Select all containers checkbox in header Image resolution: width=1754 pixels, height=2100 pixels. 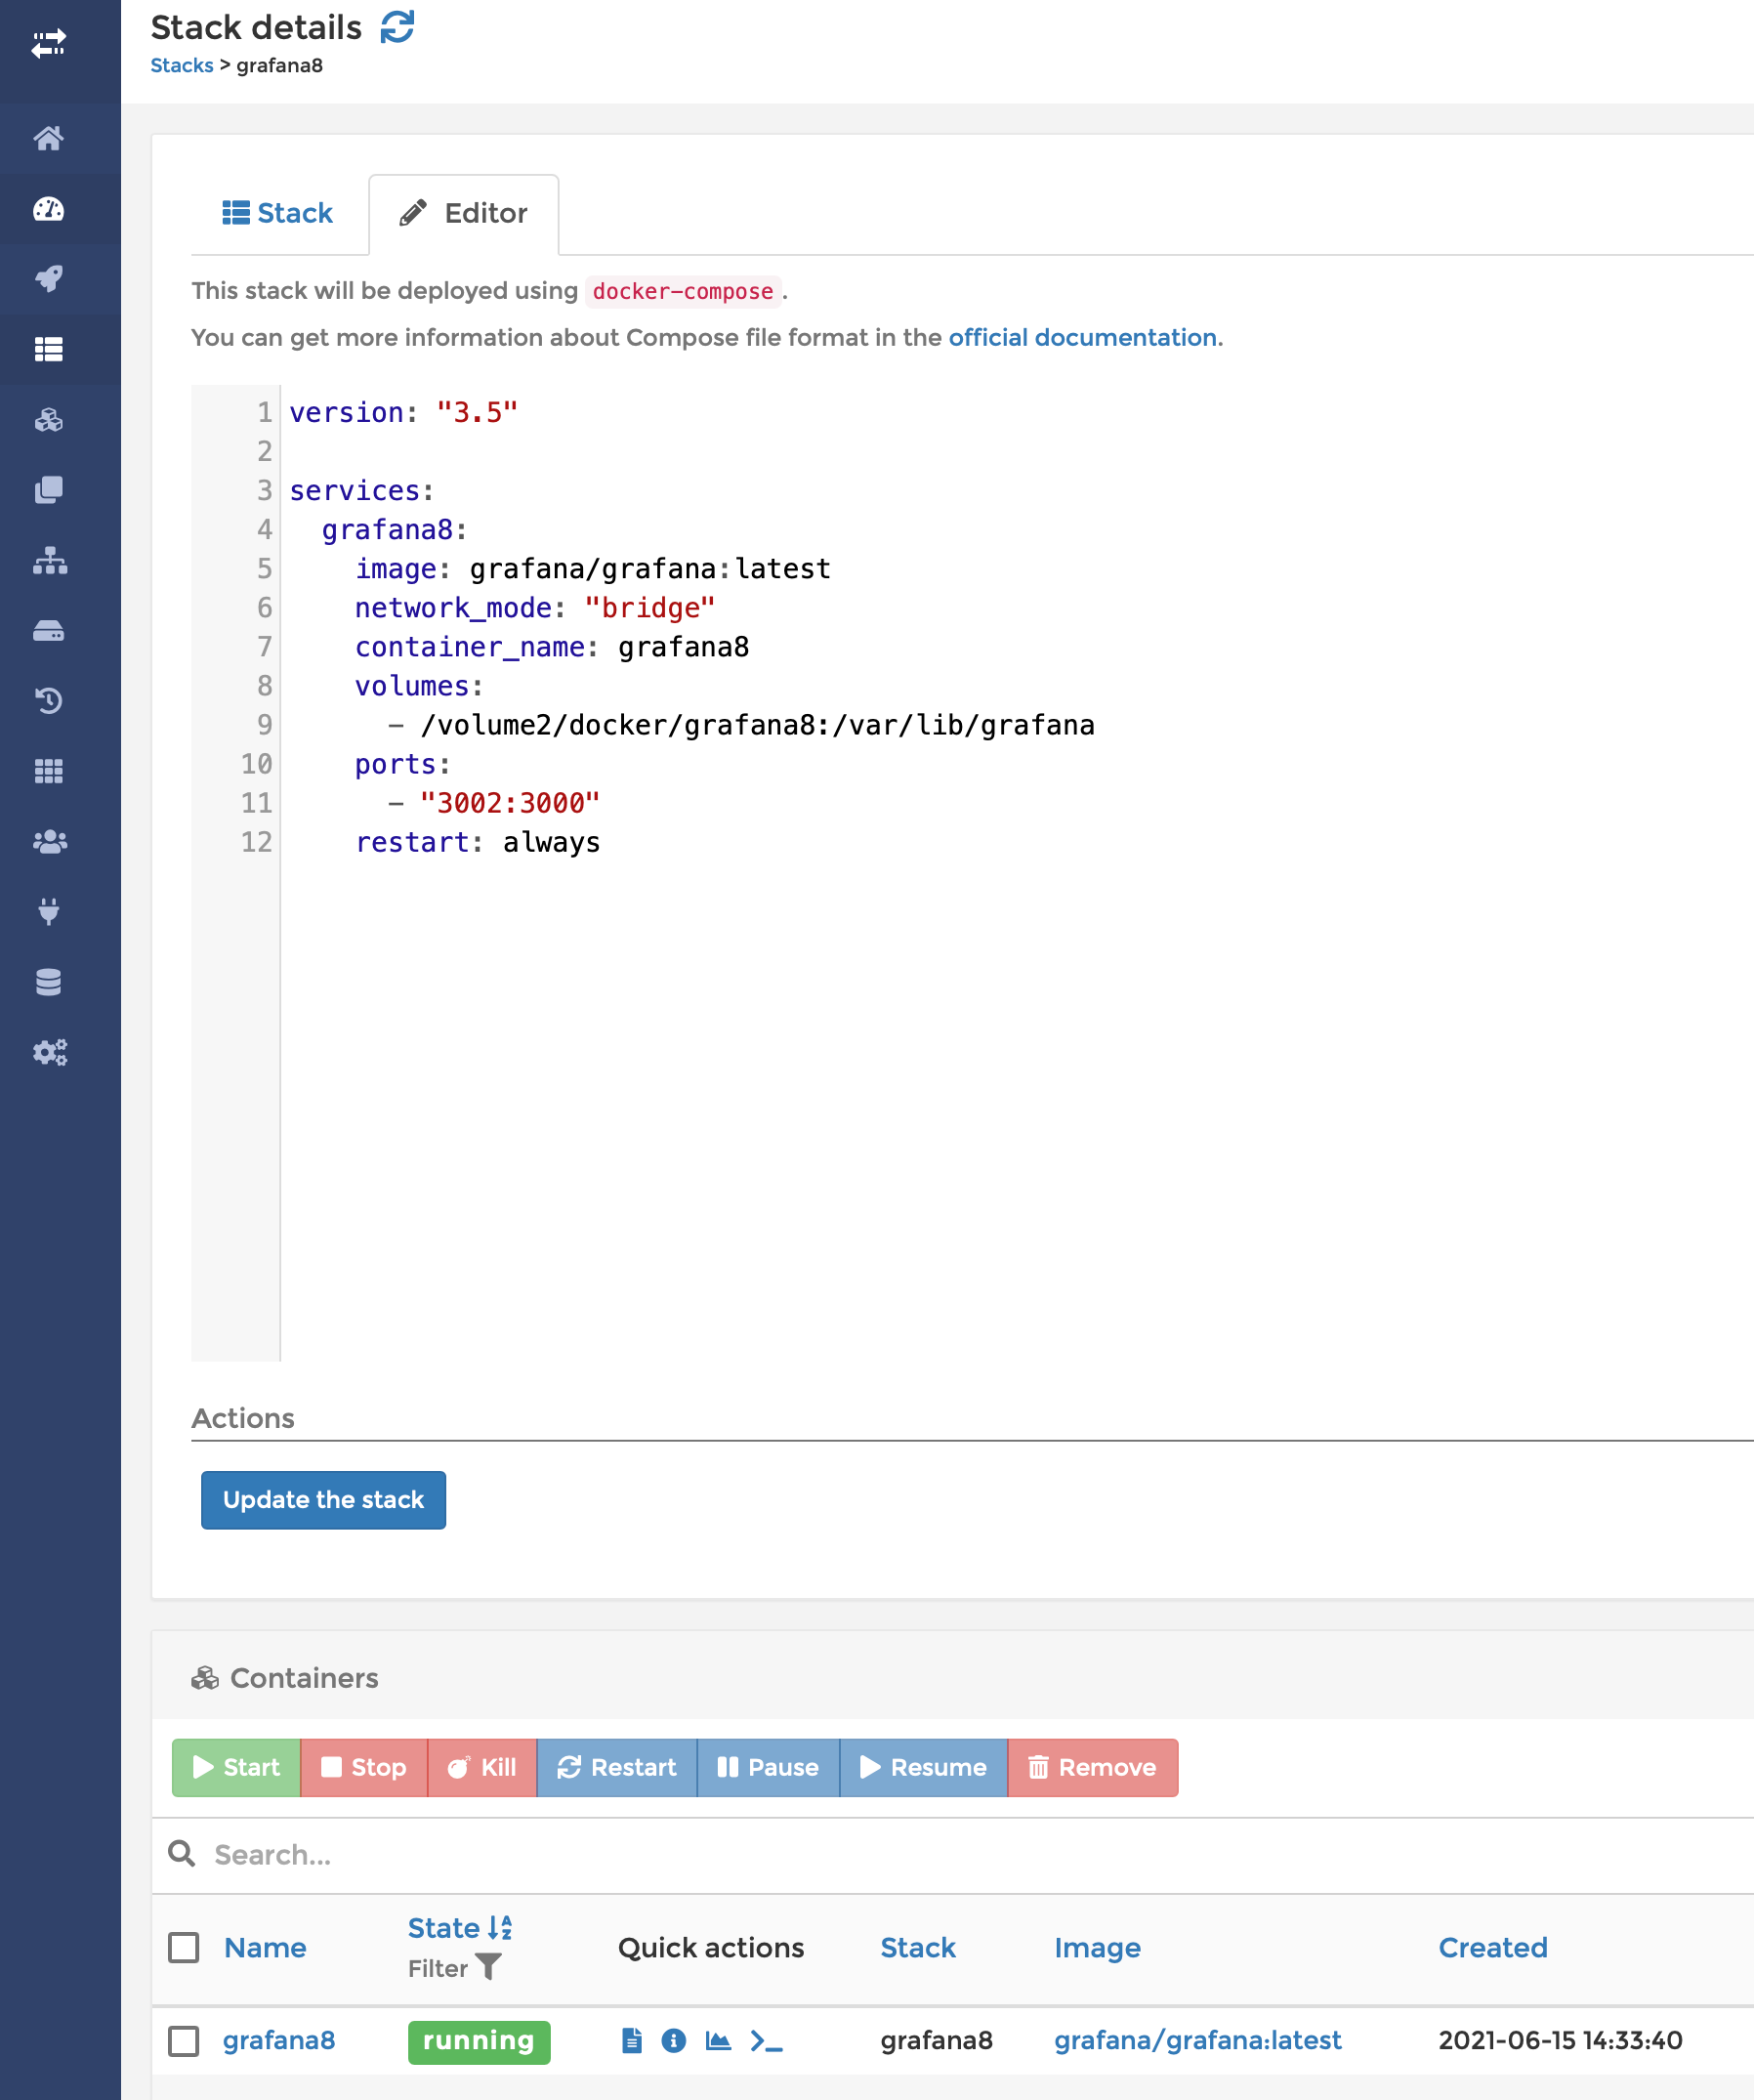tap(183, 1947)
